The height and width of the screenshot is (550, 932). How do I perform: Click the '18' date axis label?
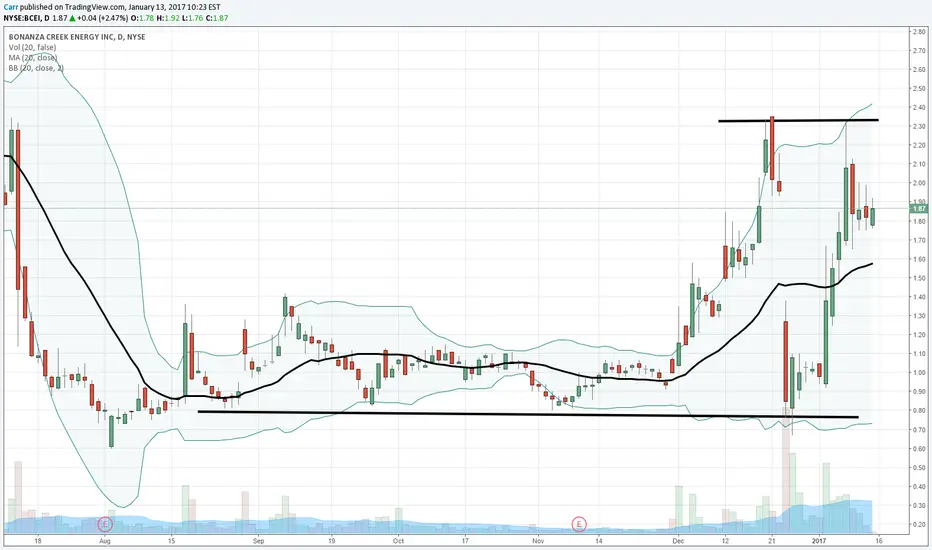[x=38, y=541]
